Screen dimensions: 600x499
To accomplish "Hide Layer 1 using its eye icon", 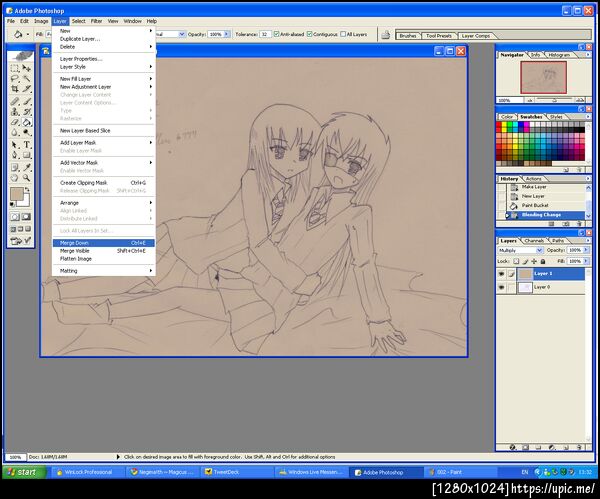I will click(501, 274).
